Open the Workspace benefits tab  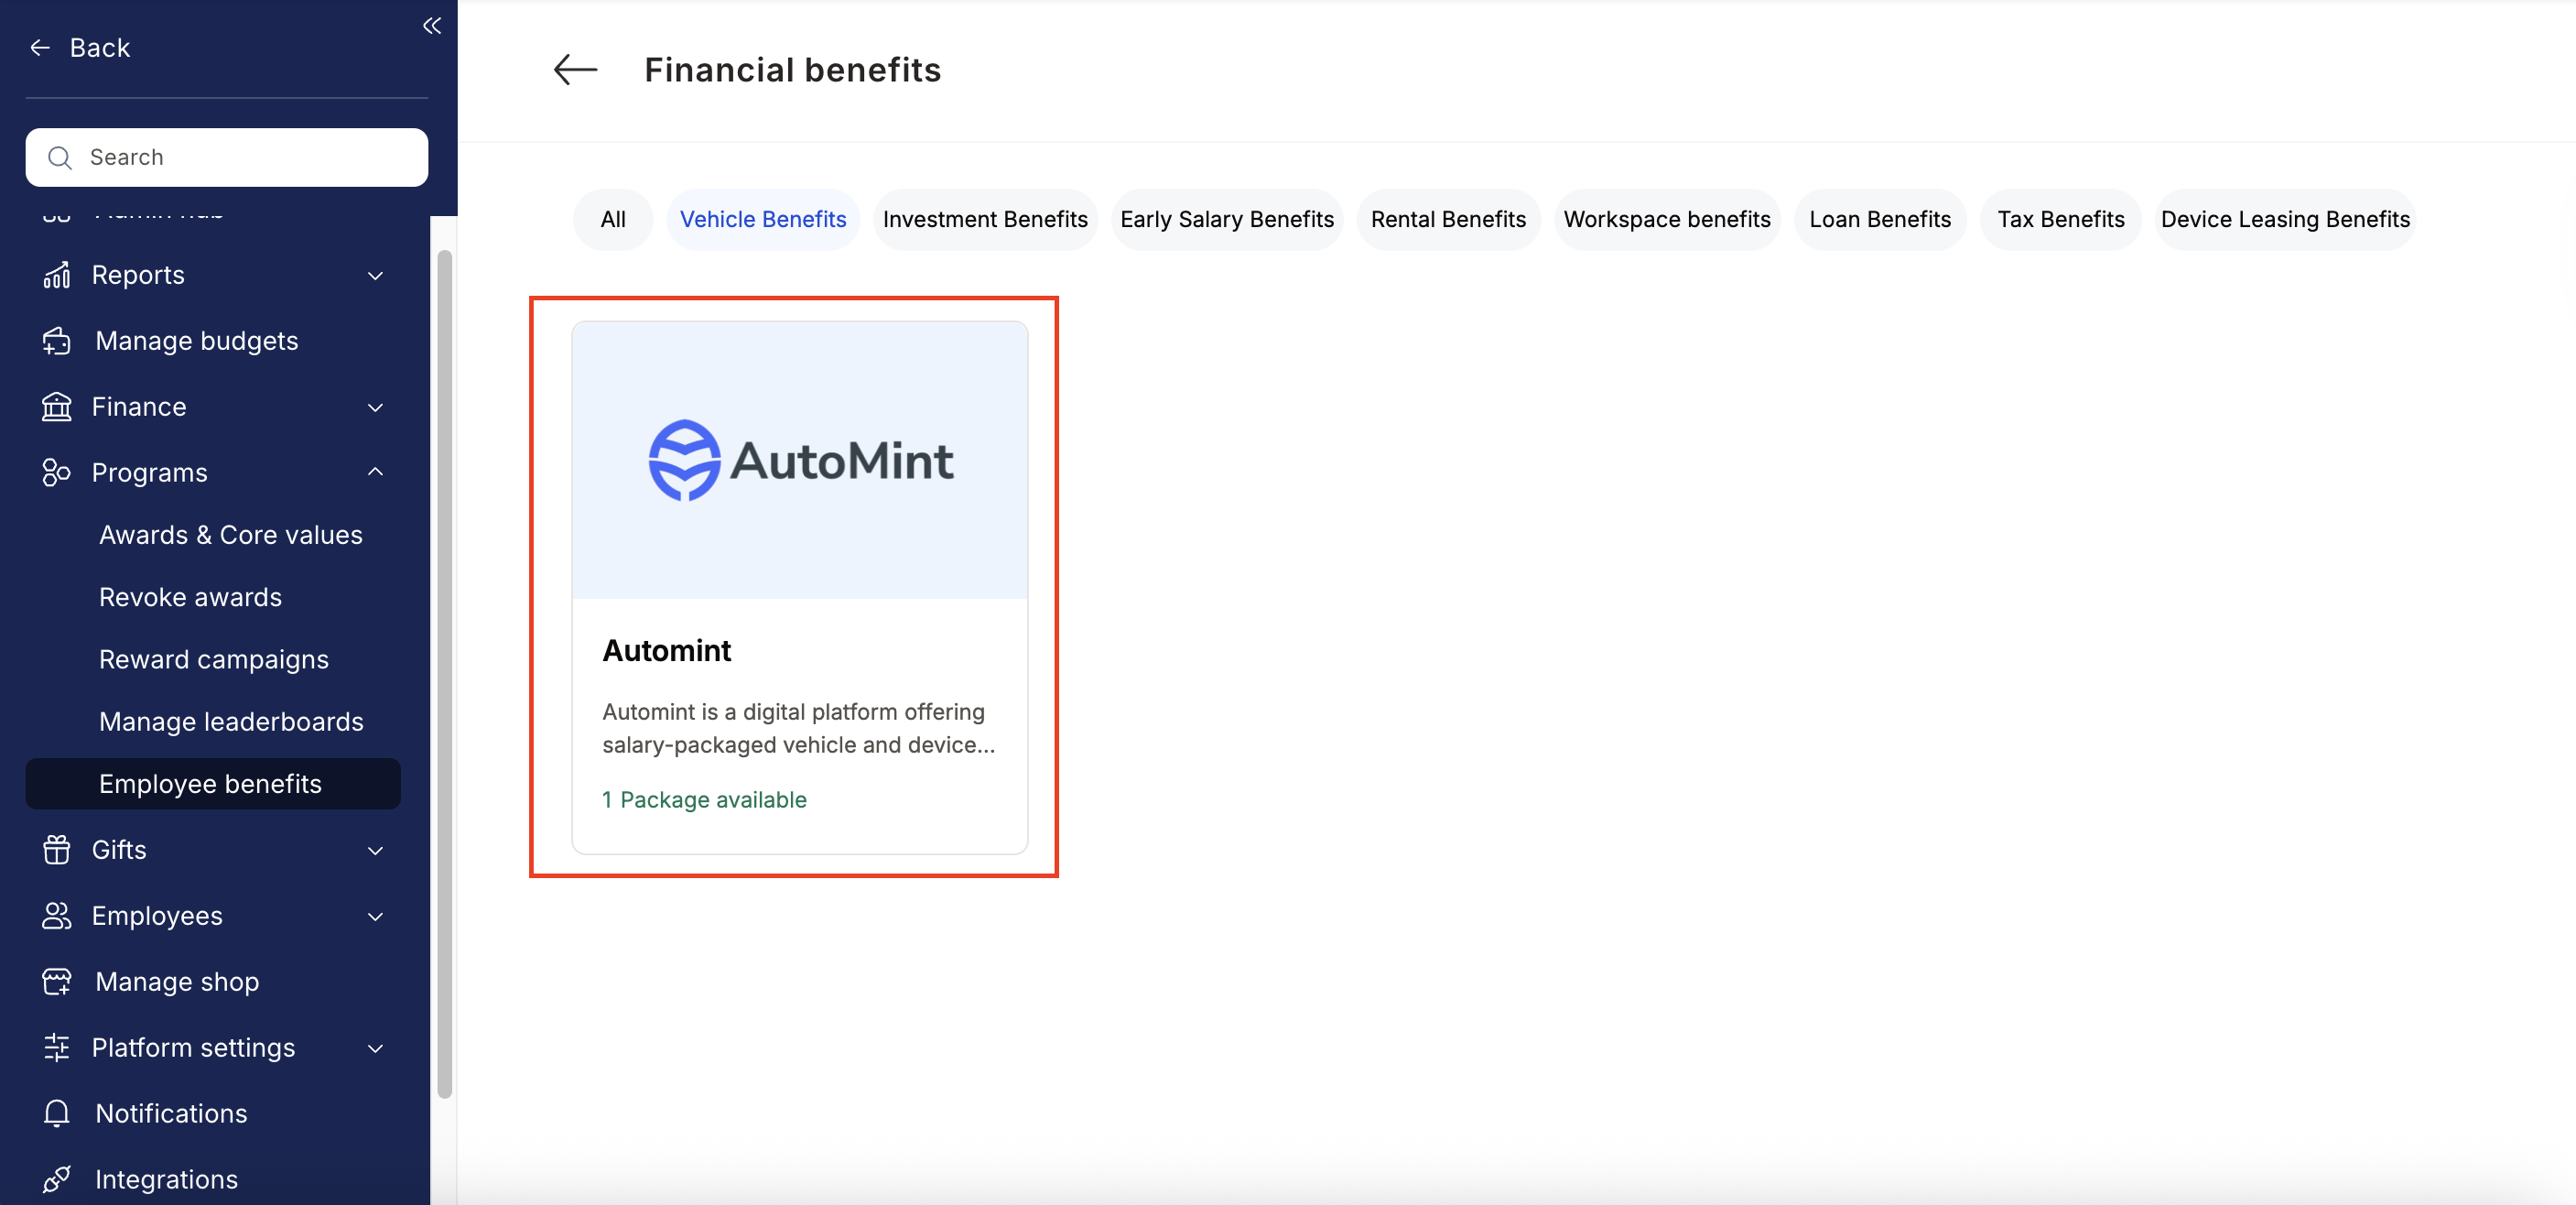tap(1667, 219)
